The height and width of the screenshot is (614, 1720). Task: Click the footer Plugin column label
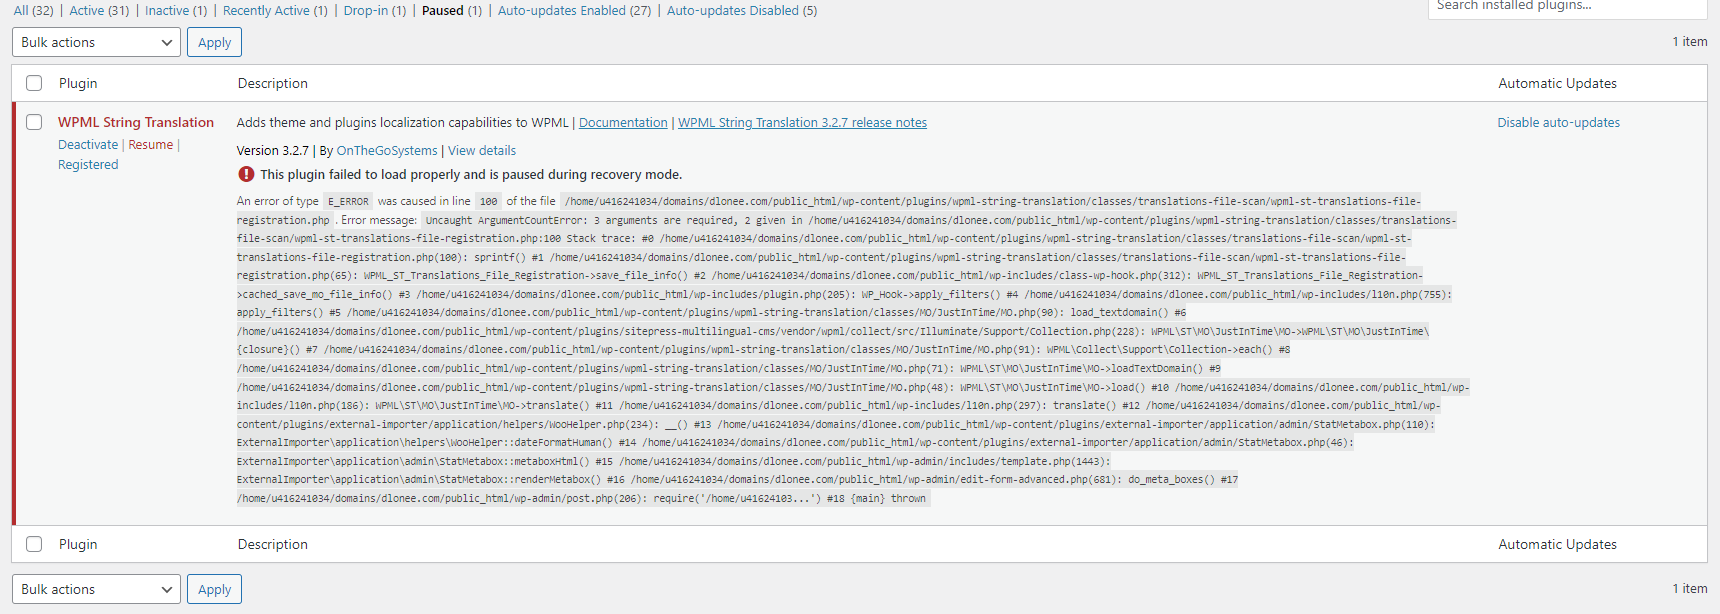click(x=78, y=544)
